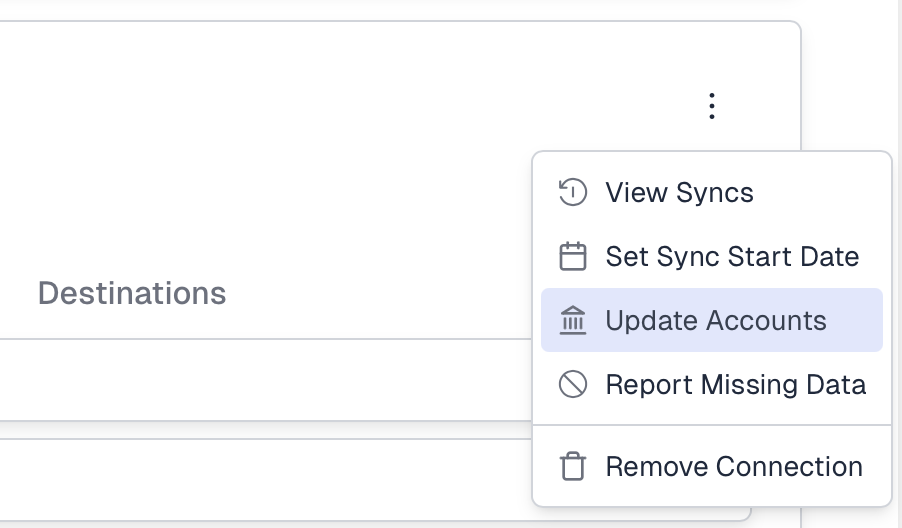Select View Syncs from the menu
The image size is (902, 528).
(x=679, y=192)
